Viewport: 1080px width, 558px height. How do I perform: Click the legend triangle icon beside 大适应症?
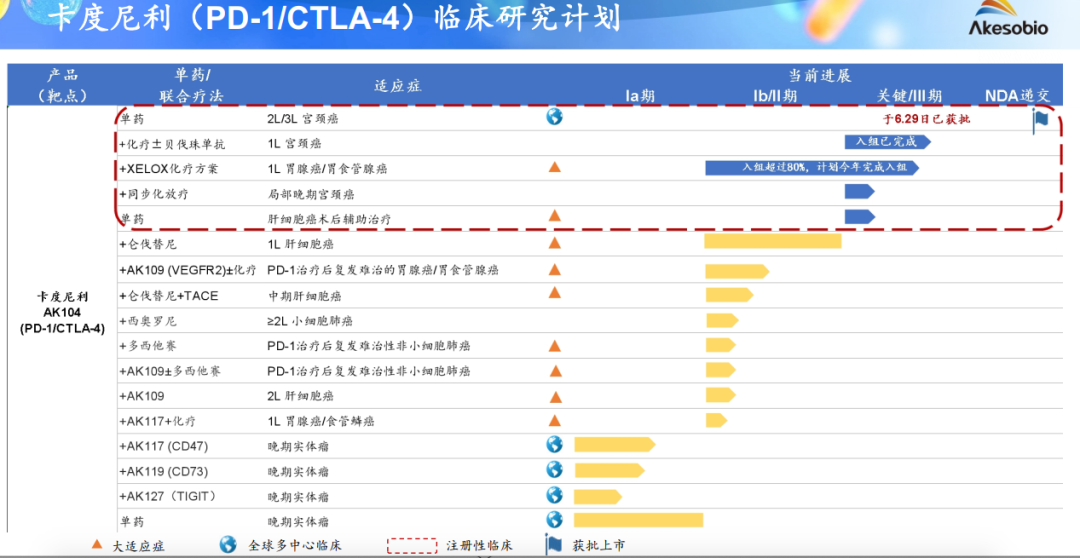(97, 545)
